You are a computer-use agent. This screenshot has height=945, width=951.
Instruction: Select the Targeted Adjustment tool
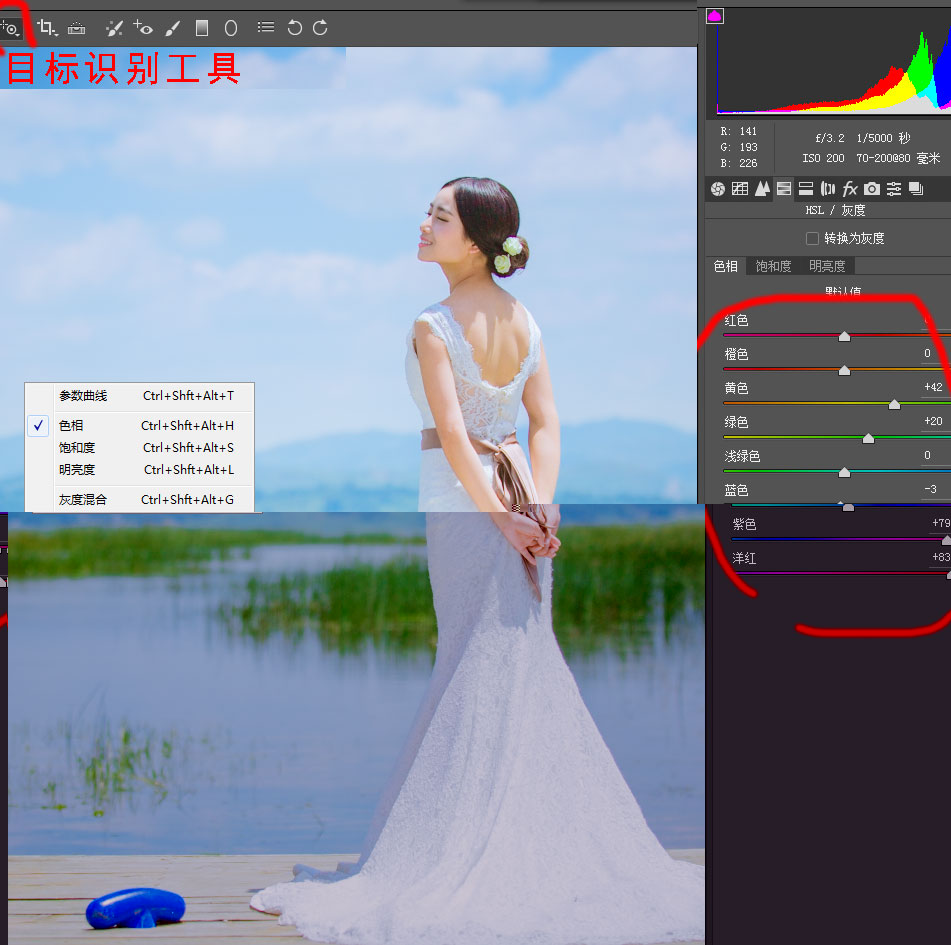point(10,28)
